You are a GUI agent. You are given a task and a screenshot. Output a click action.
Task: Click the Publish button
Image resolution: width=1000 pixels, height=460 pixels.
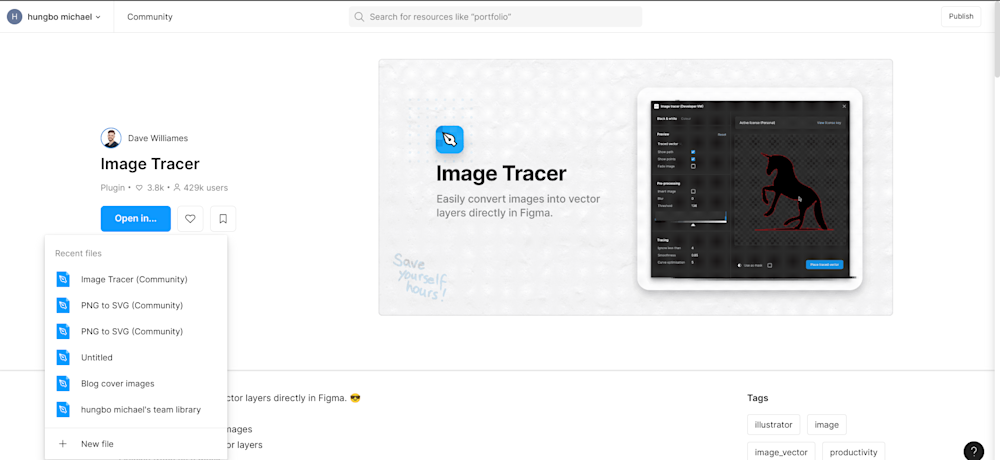[961, 17]
